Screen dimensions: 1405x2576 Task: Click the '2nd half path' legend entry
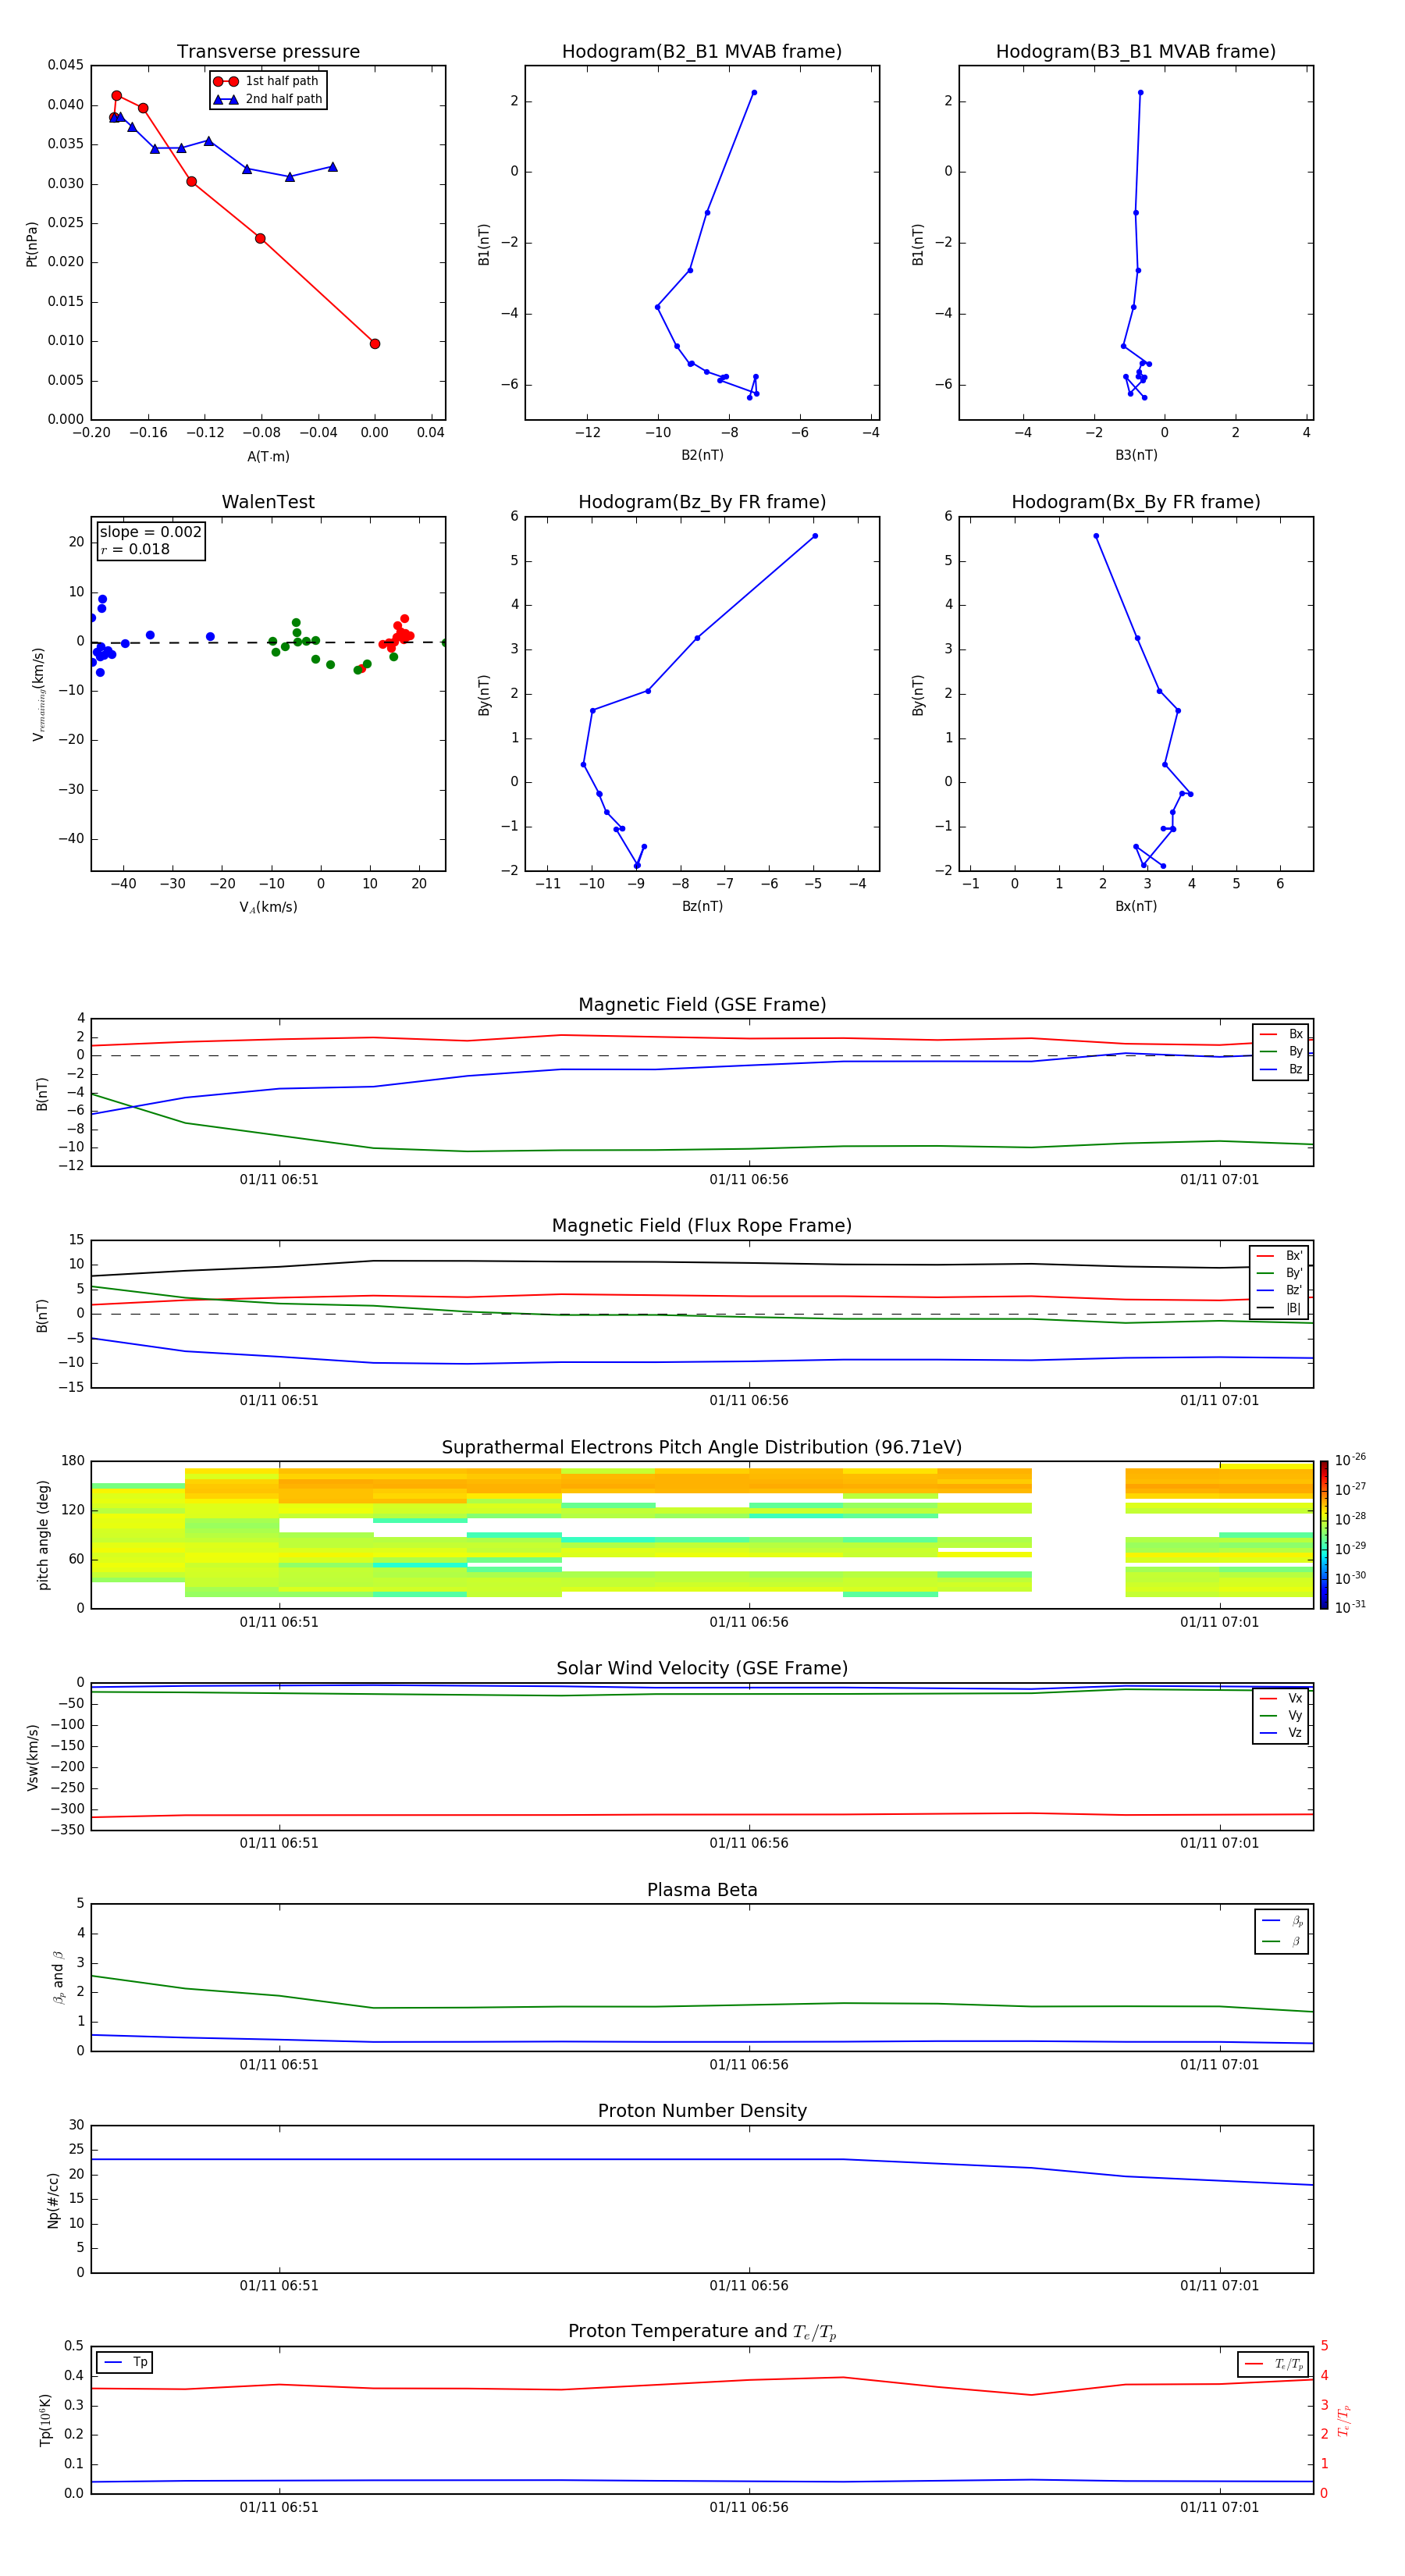point(268,99)
